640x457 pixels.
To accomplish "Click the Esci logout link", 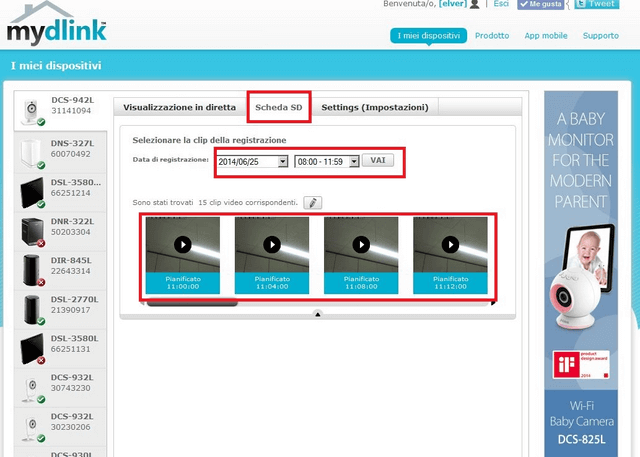I will (x=501, y=4).
